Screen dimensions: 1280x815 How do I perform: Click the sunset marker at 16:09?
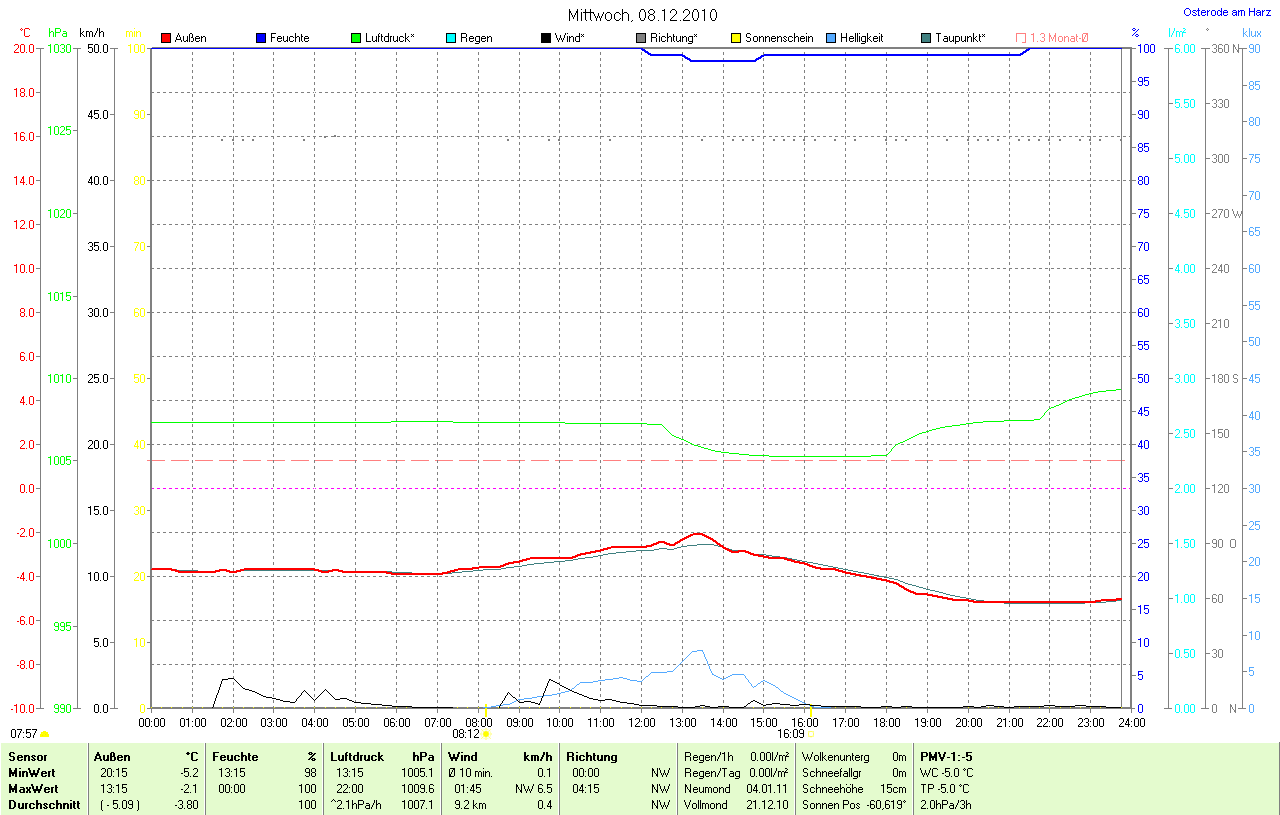point(810,733)
